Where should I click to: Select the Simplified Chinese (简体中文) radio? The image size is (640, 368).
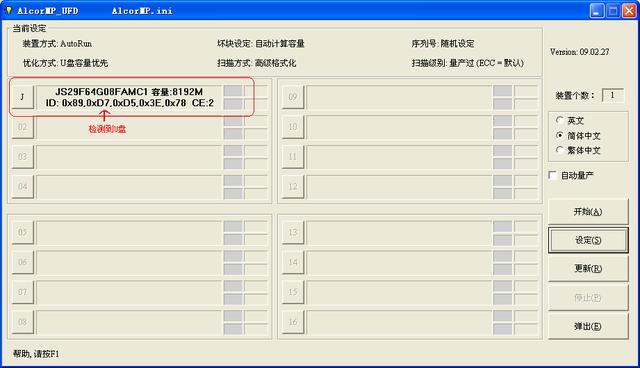point(560,135)
